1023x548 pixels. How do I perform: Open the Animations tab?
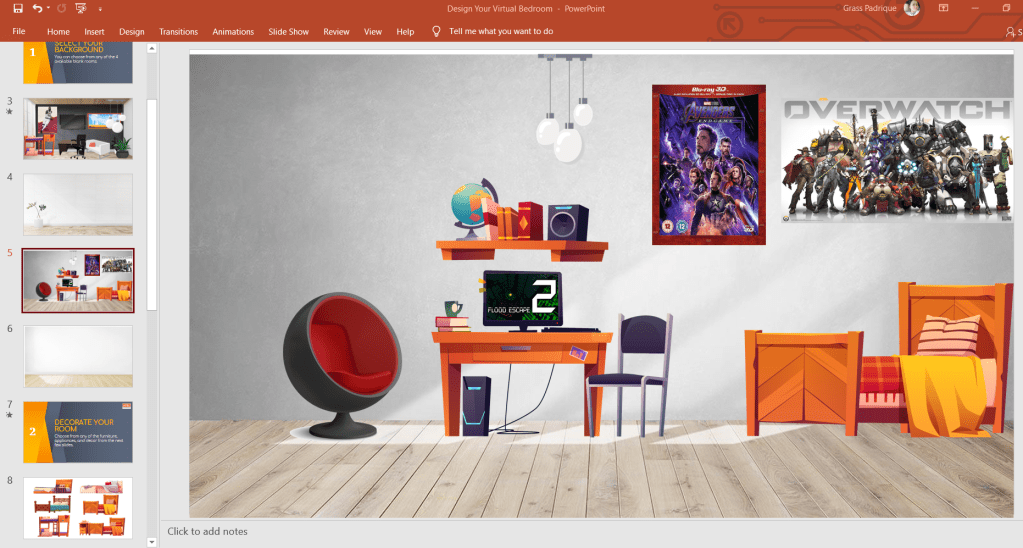pos(233,32)
